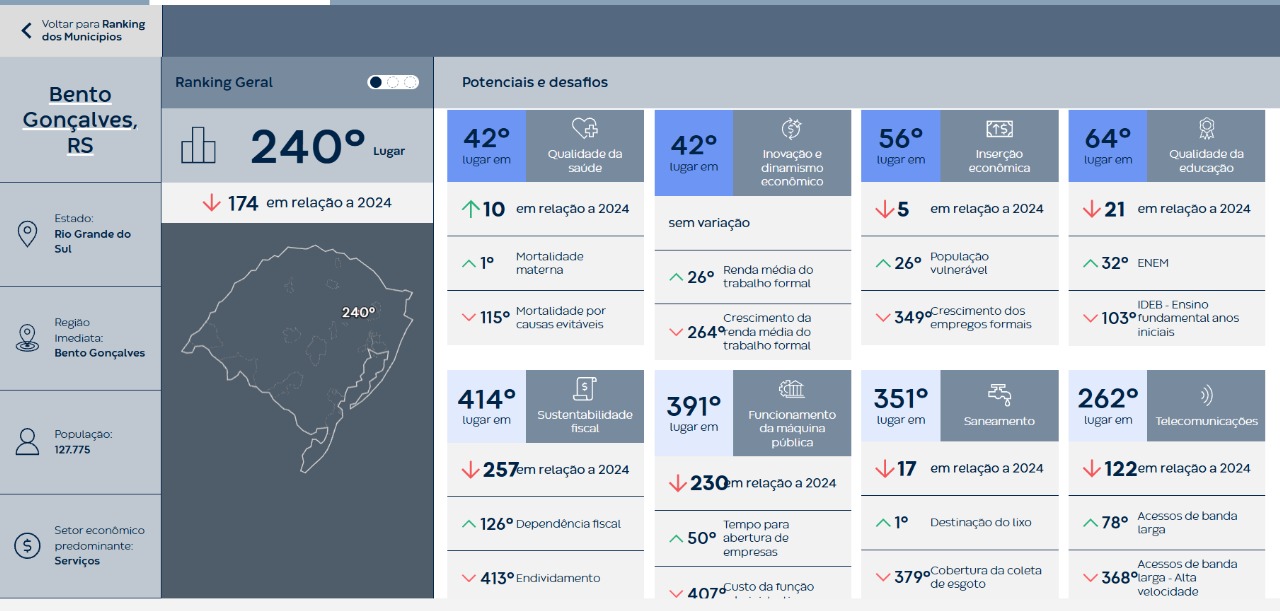This screenshot has width=1280, height=611.
Task: Switch to the middle dot of Ranking Geral toggle
Action: (x=393, y=82)
